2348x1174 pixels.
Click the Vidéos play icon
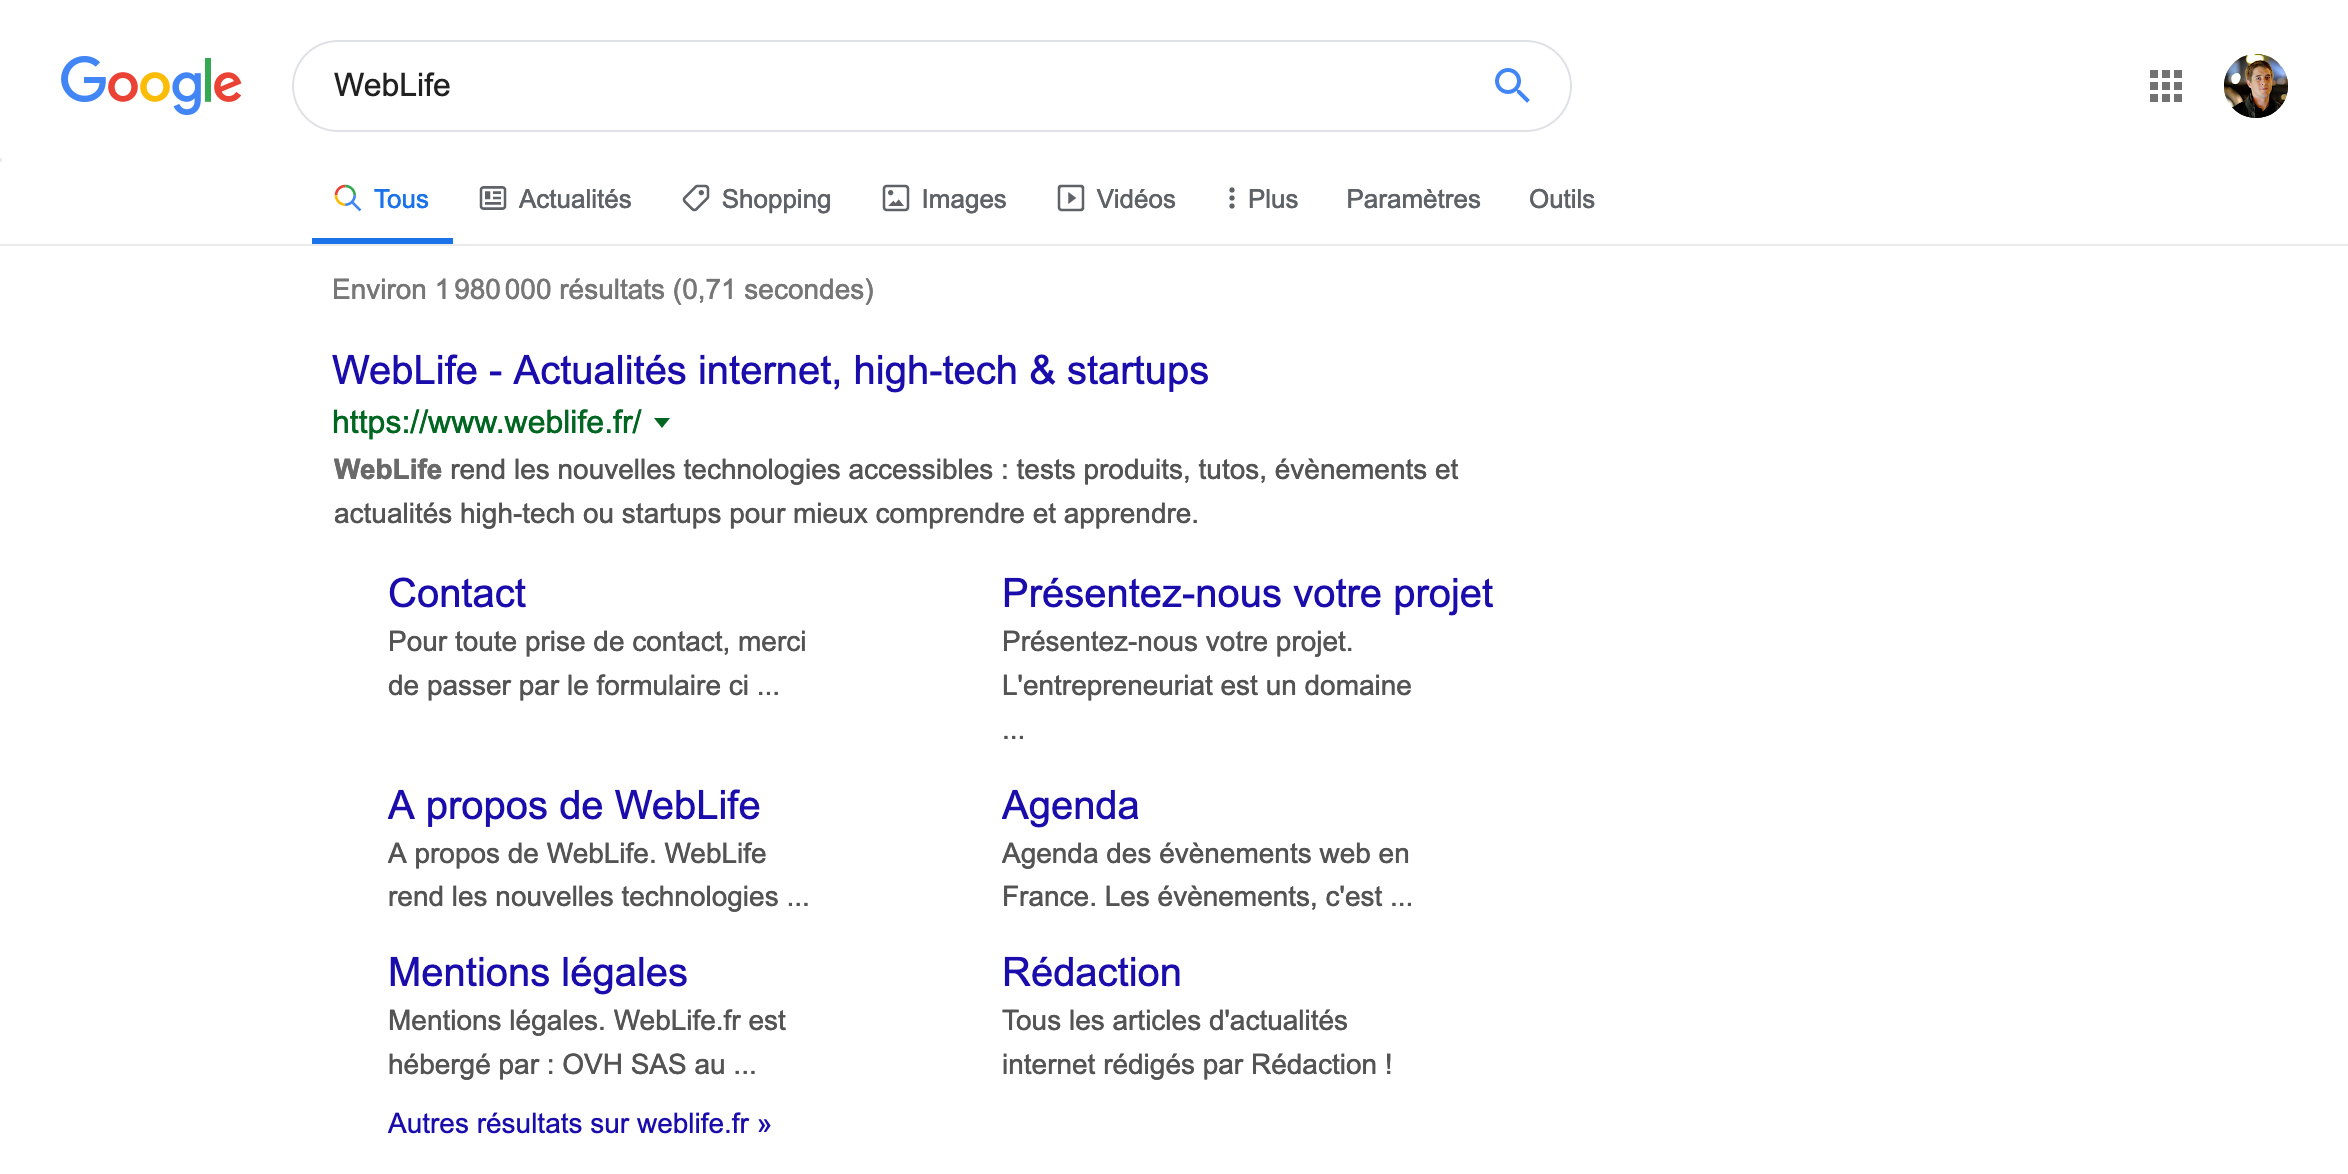coord(1070,198)
